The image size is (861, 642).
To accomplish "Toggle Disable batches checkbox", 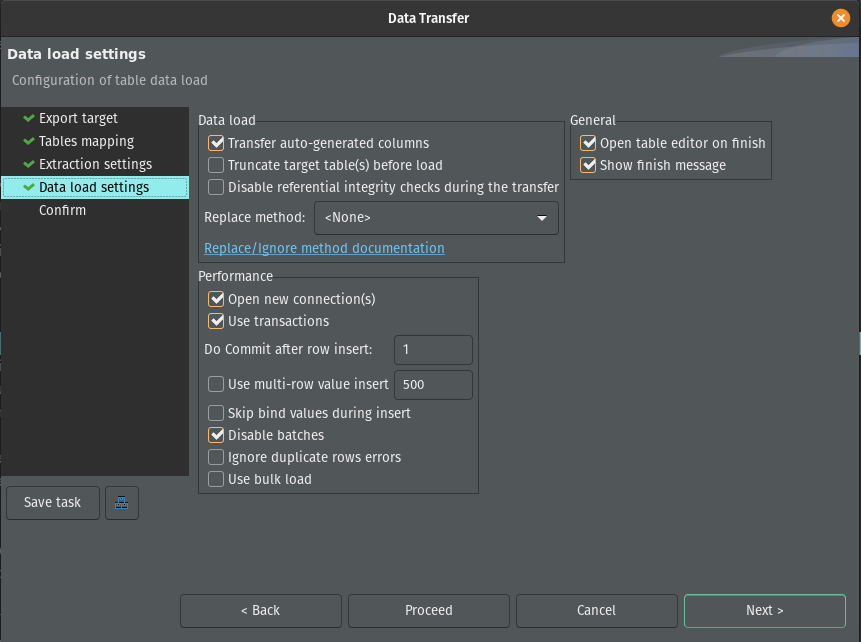I will click(216, 435).
